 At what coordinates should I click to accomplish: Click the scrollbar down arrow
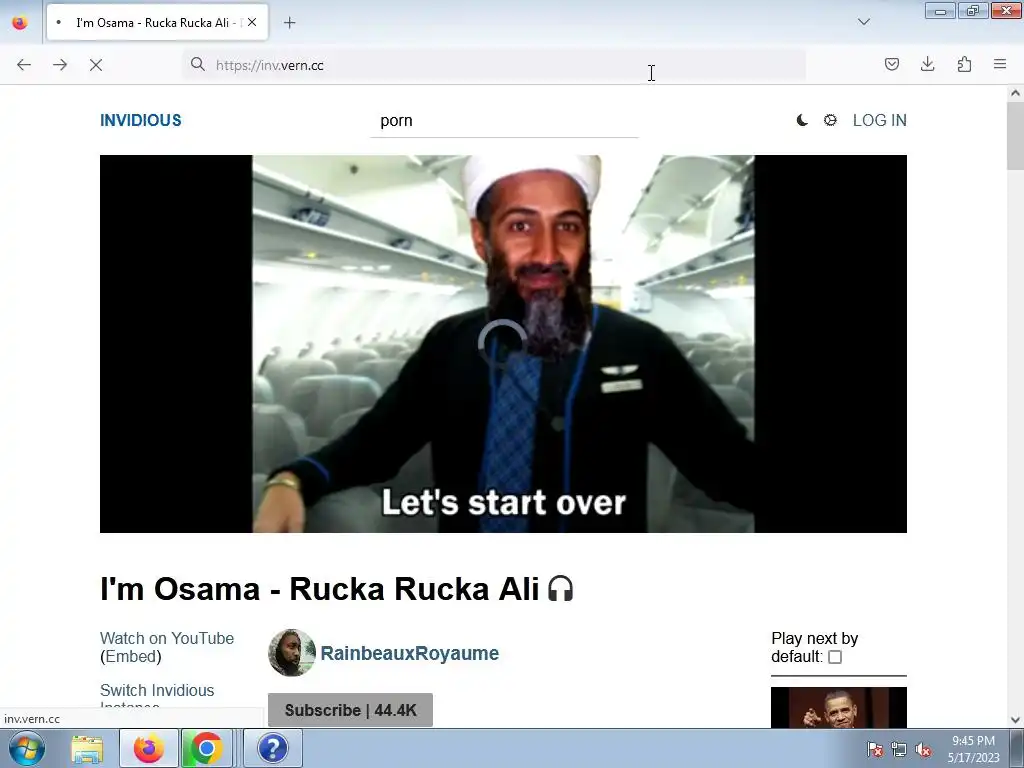point(1015,720)
